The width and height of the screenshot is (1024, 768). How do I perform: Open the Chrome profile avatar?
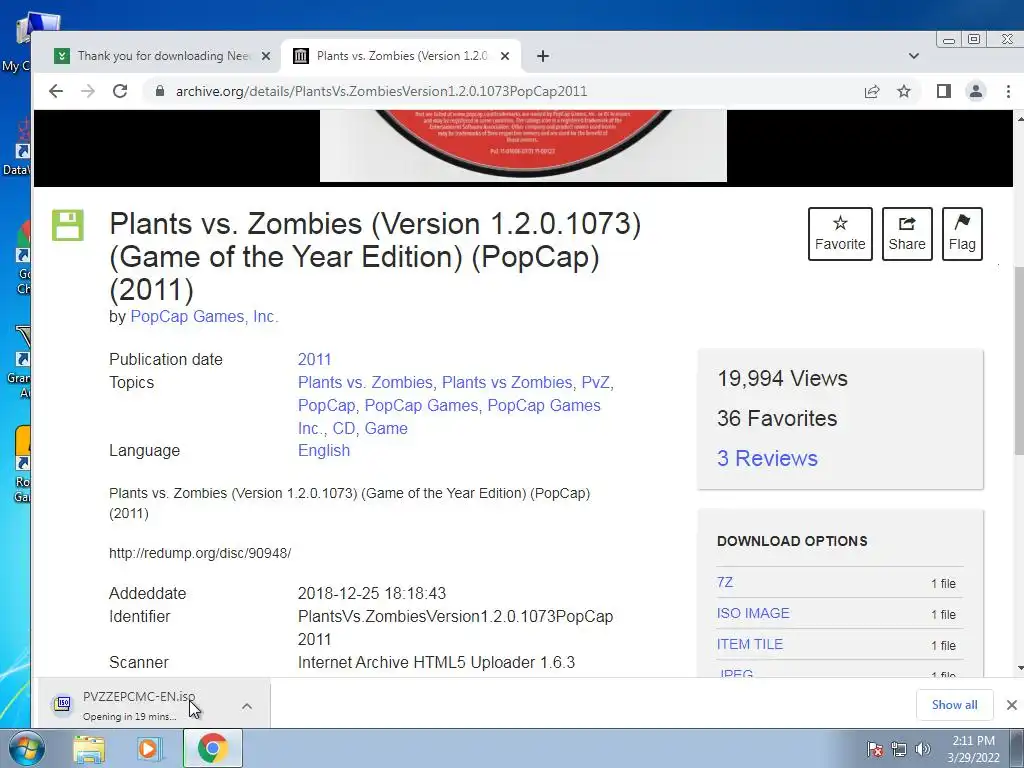point(976,91)
